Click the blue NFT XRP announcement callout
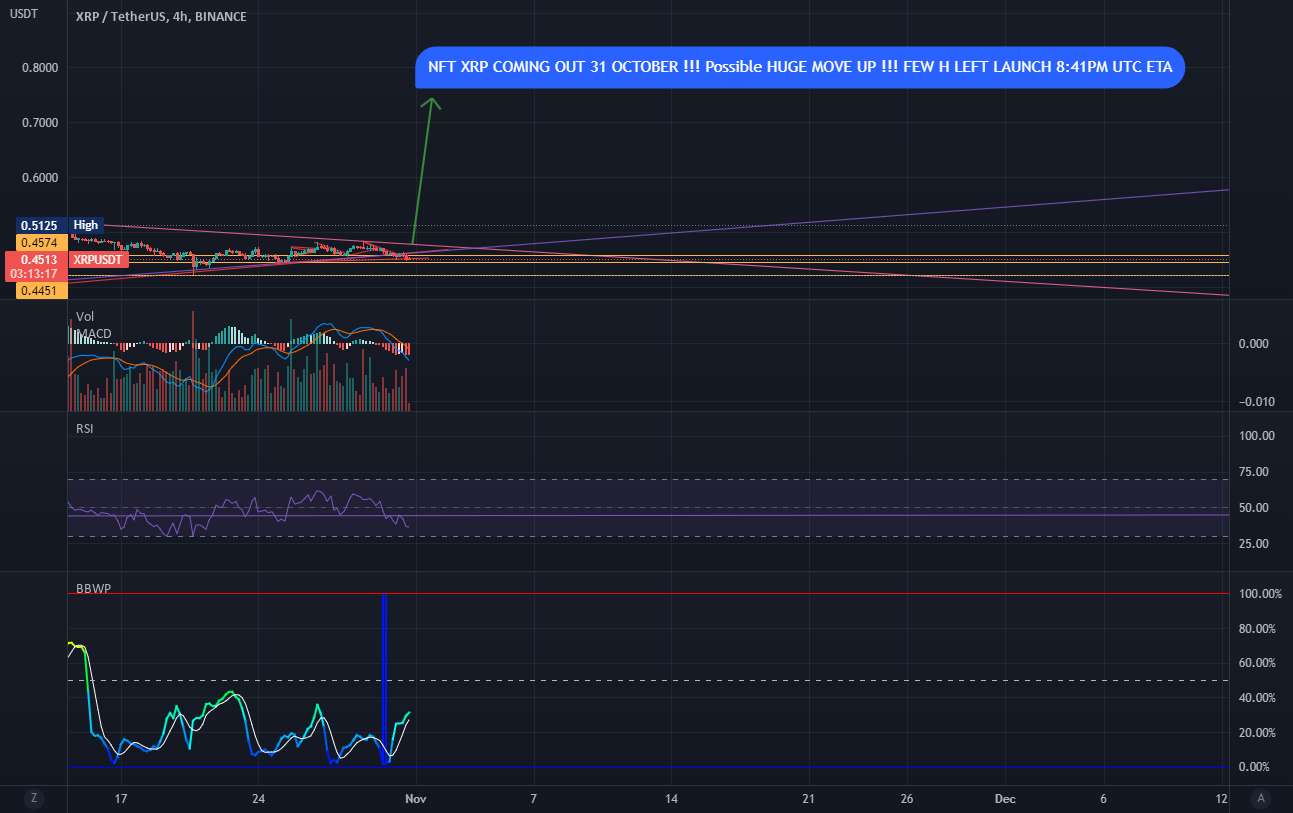Image resolution: width=1293 pixels, height=813 pixels. coord(800,68)
